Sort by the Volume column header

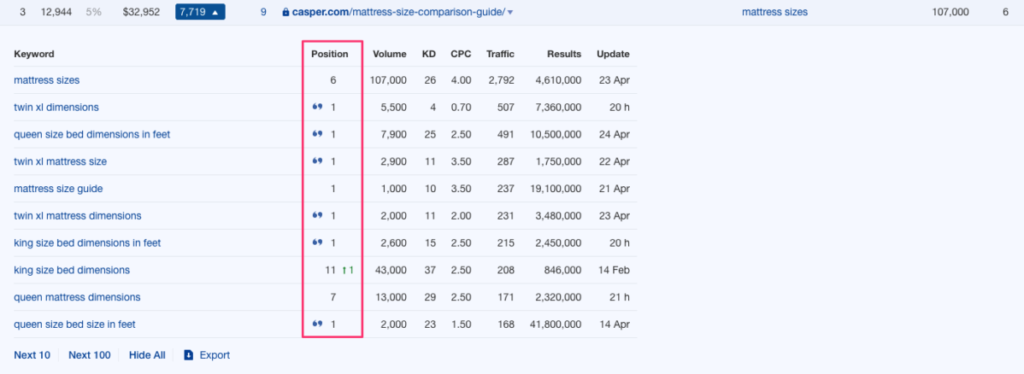tap(389, 54)
